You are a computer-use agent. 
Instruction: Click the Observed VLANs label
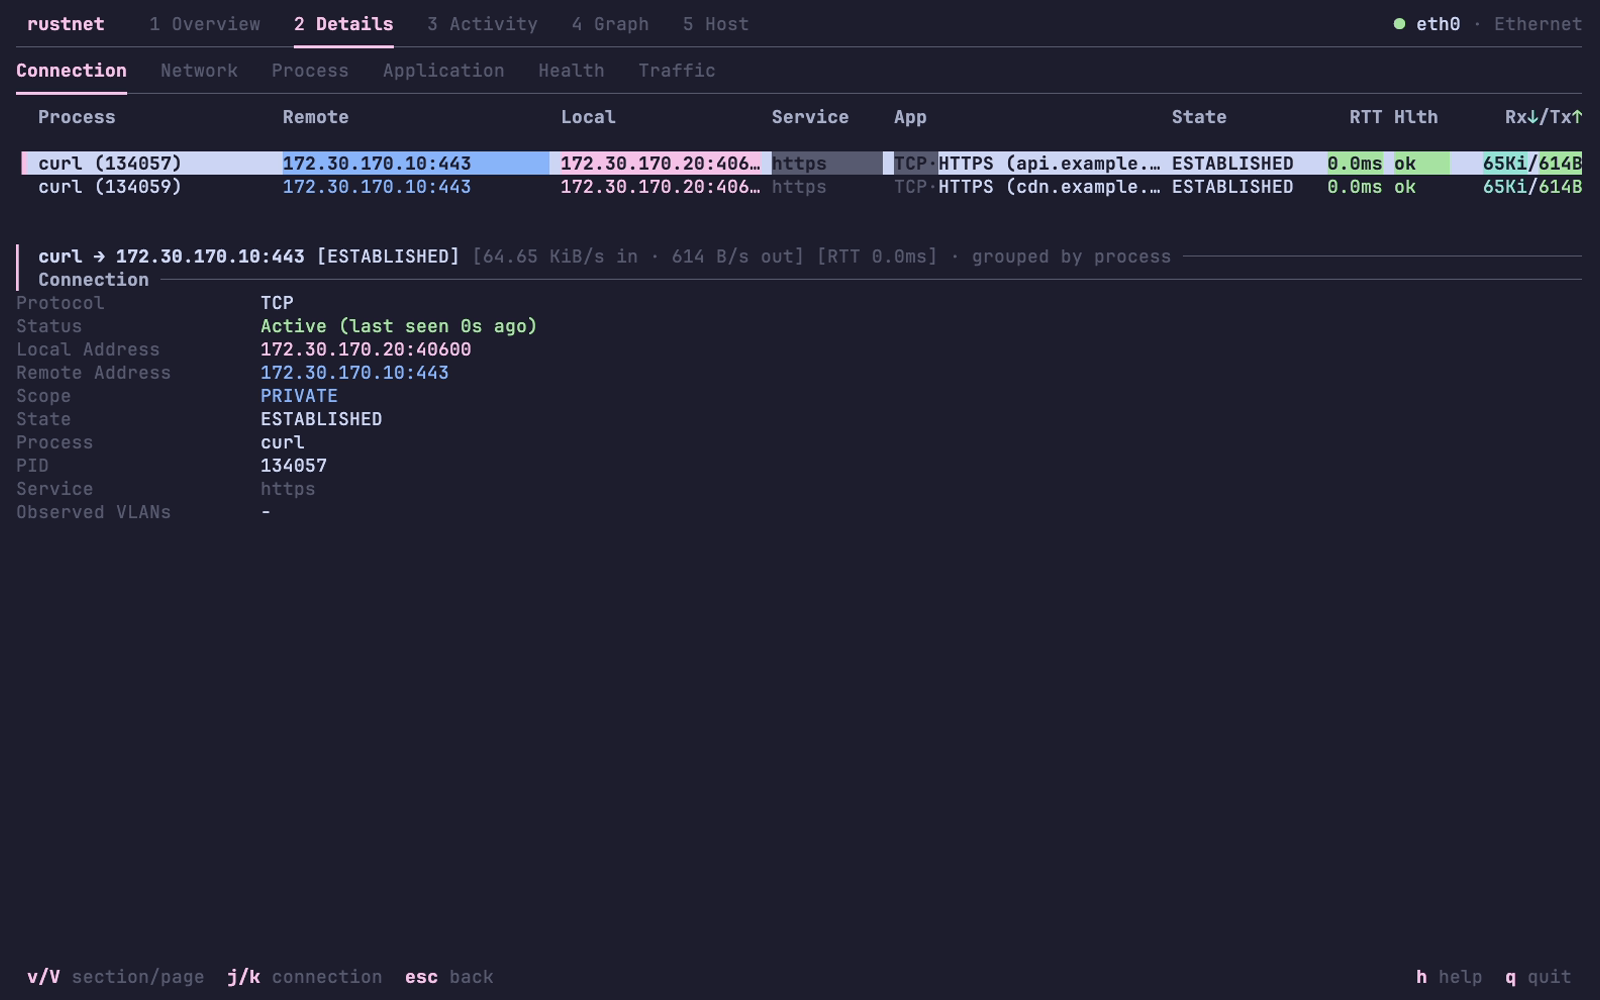[93, 512]
